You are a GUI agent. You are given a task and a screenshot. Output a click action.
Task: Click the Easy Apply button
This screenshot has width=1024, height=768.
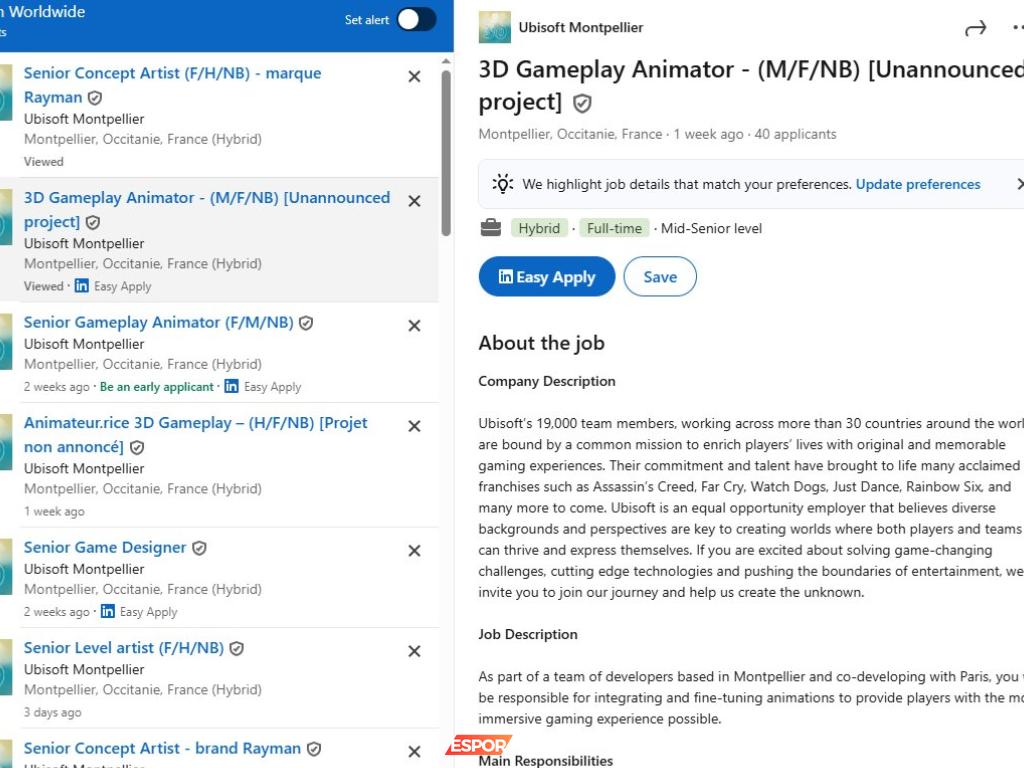pos(547,277)
